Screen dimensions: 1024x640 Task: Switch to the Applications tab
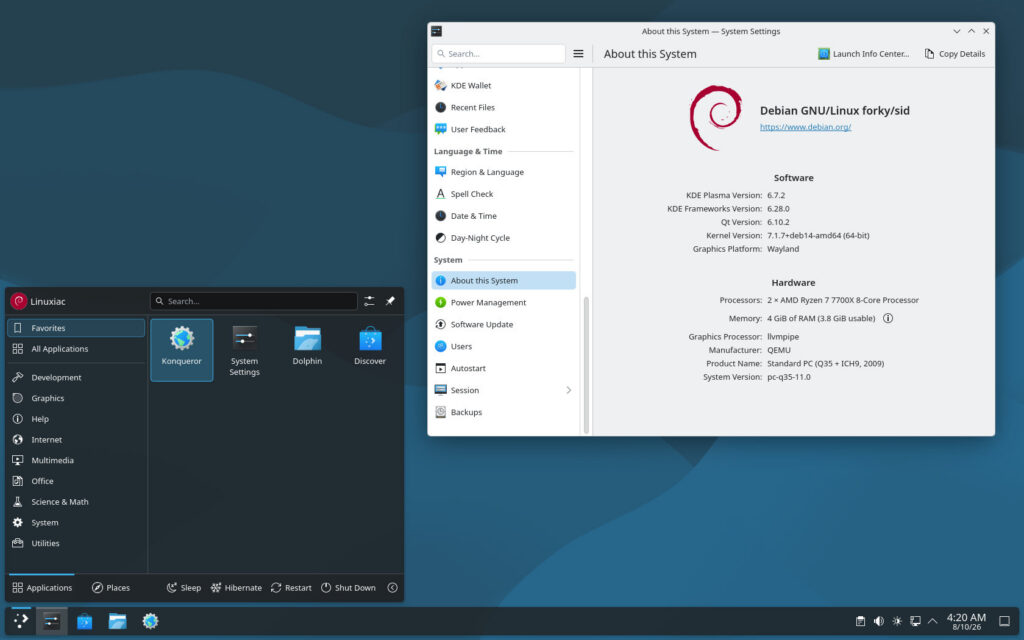pyautogui.click(x=42, y=588)
